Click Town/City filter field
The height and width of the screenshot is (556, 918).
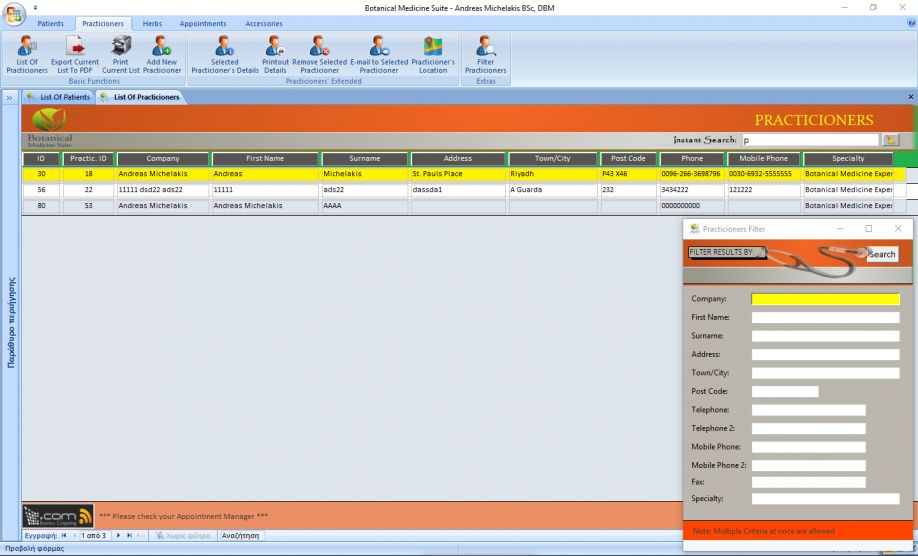[x=825, y=373]
